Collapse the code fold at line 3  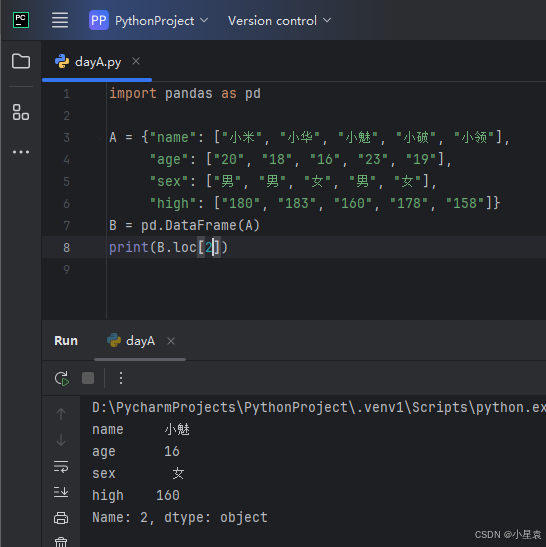[99, 137]
